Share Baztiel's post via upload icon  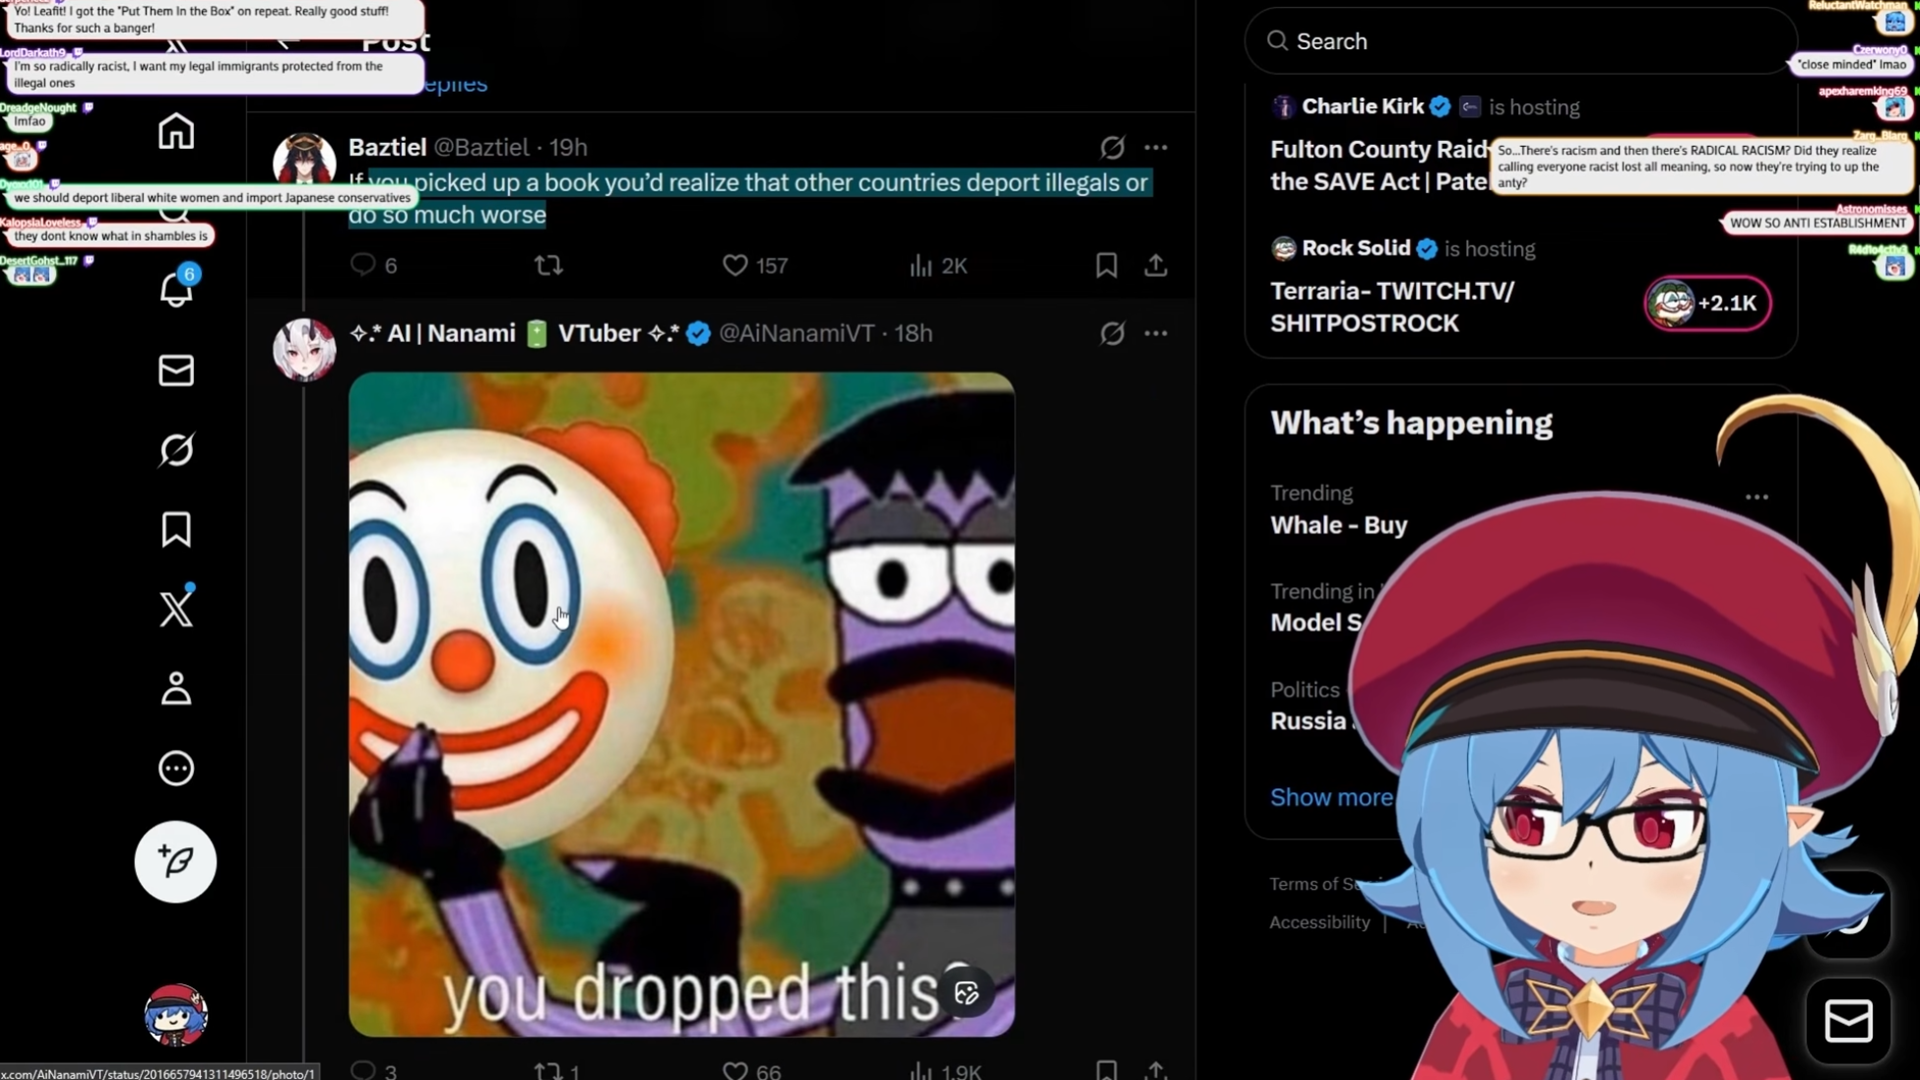(1156, 265)
